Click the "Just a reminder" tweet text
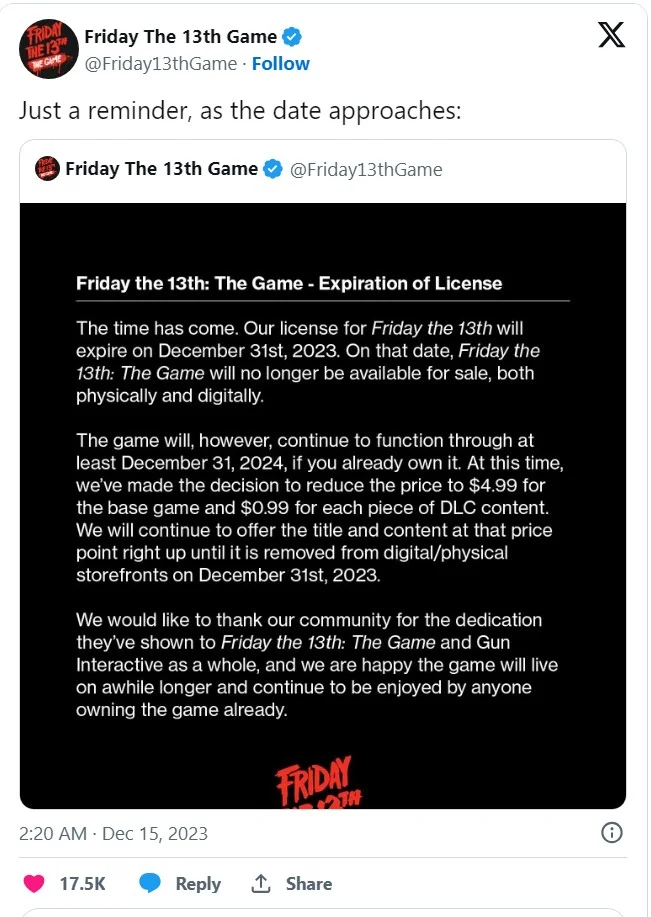Image resolution: width=651 pixels, height=917 pixels. [x=240, y=110]
